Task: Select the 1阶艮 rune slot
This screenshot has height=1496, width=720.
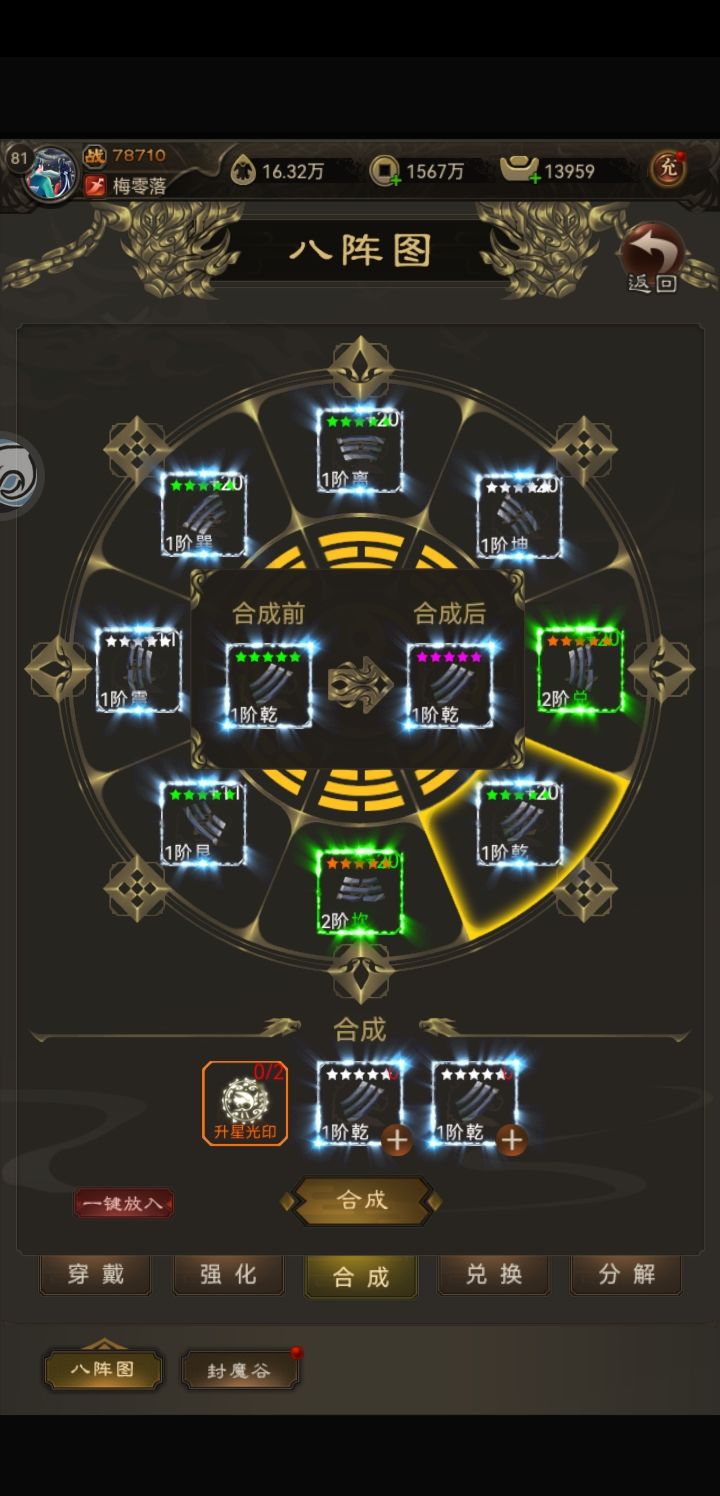Action: pyautogui.click(x=203, y=824)
